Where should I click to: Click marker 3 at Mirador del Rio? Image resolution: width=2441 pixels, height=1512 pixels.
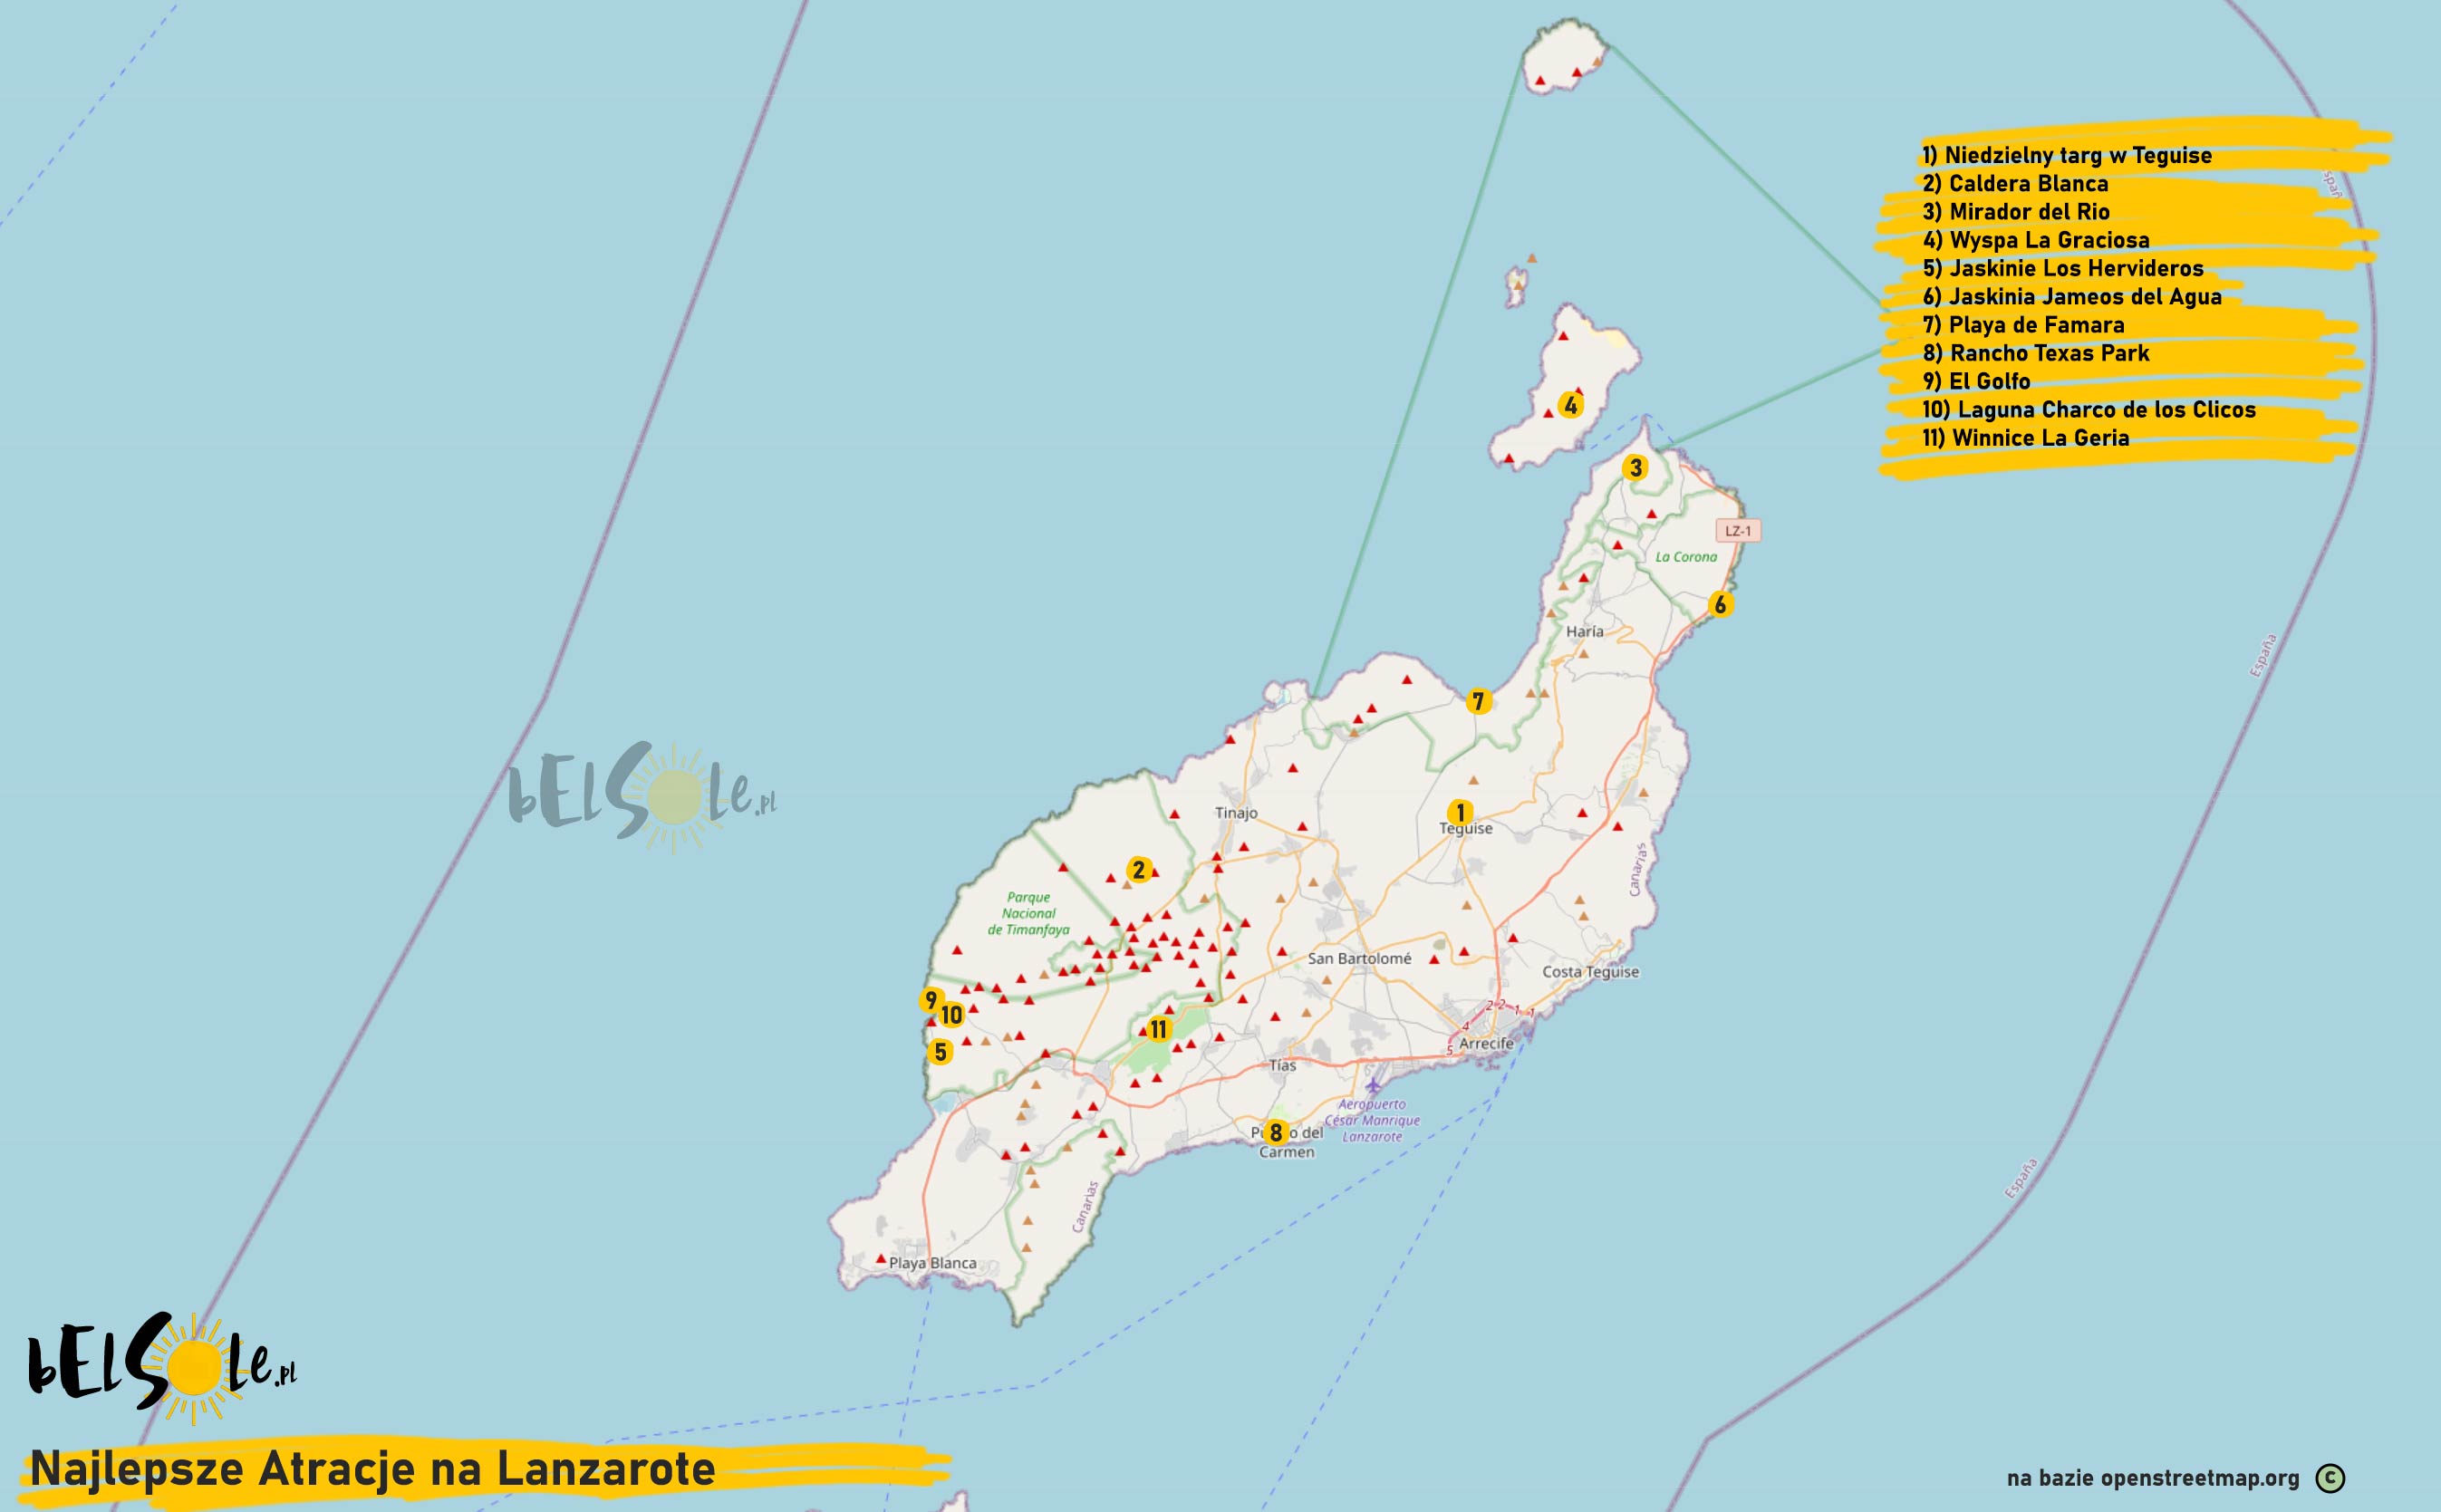coord(1635,467)
